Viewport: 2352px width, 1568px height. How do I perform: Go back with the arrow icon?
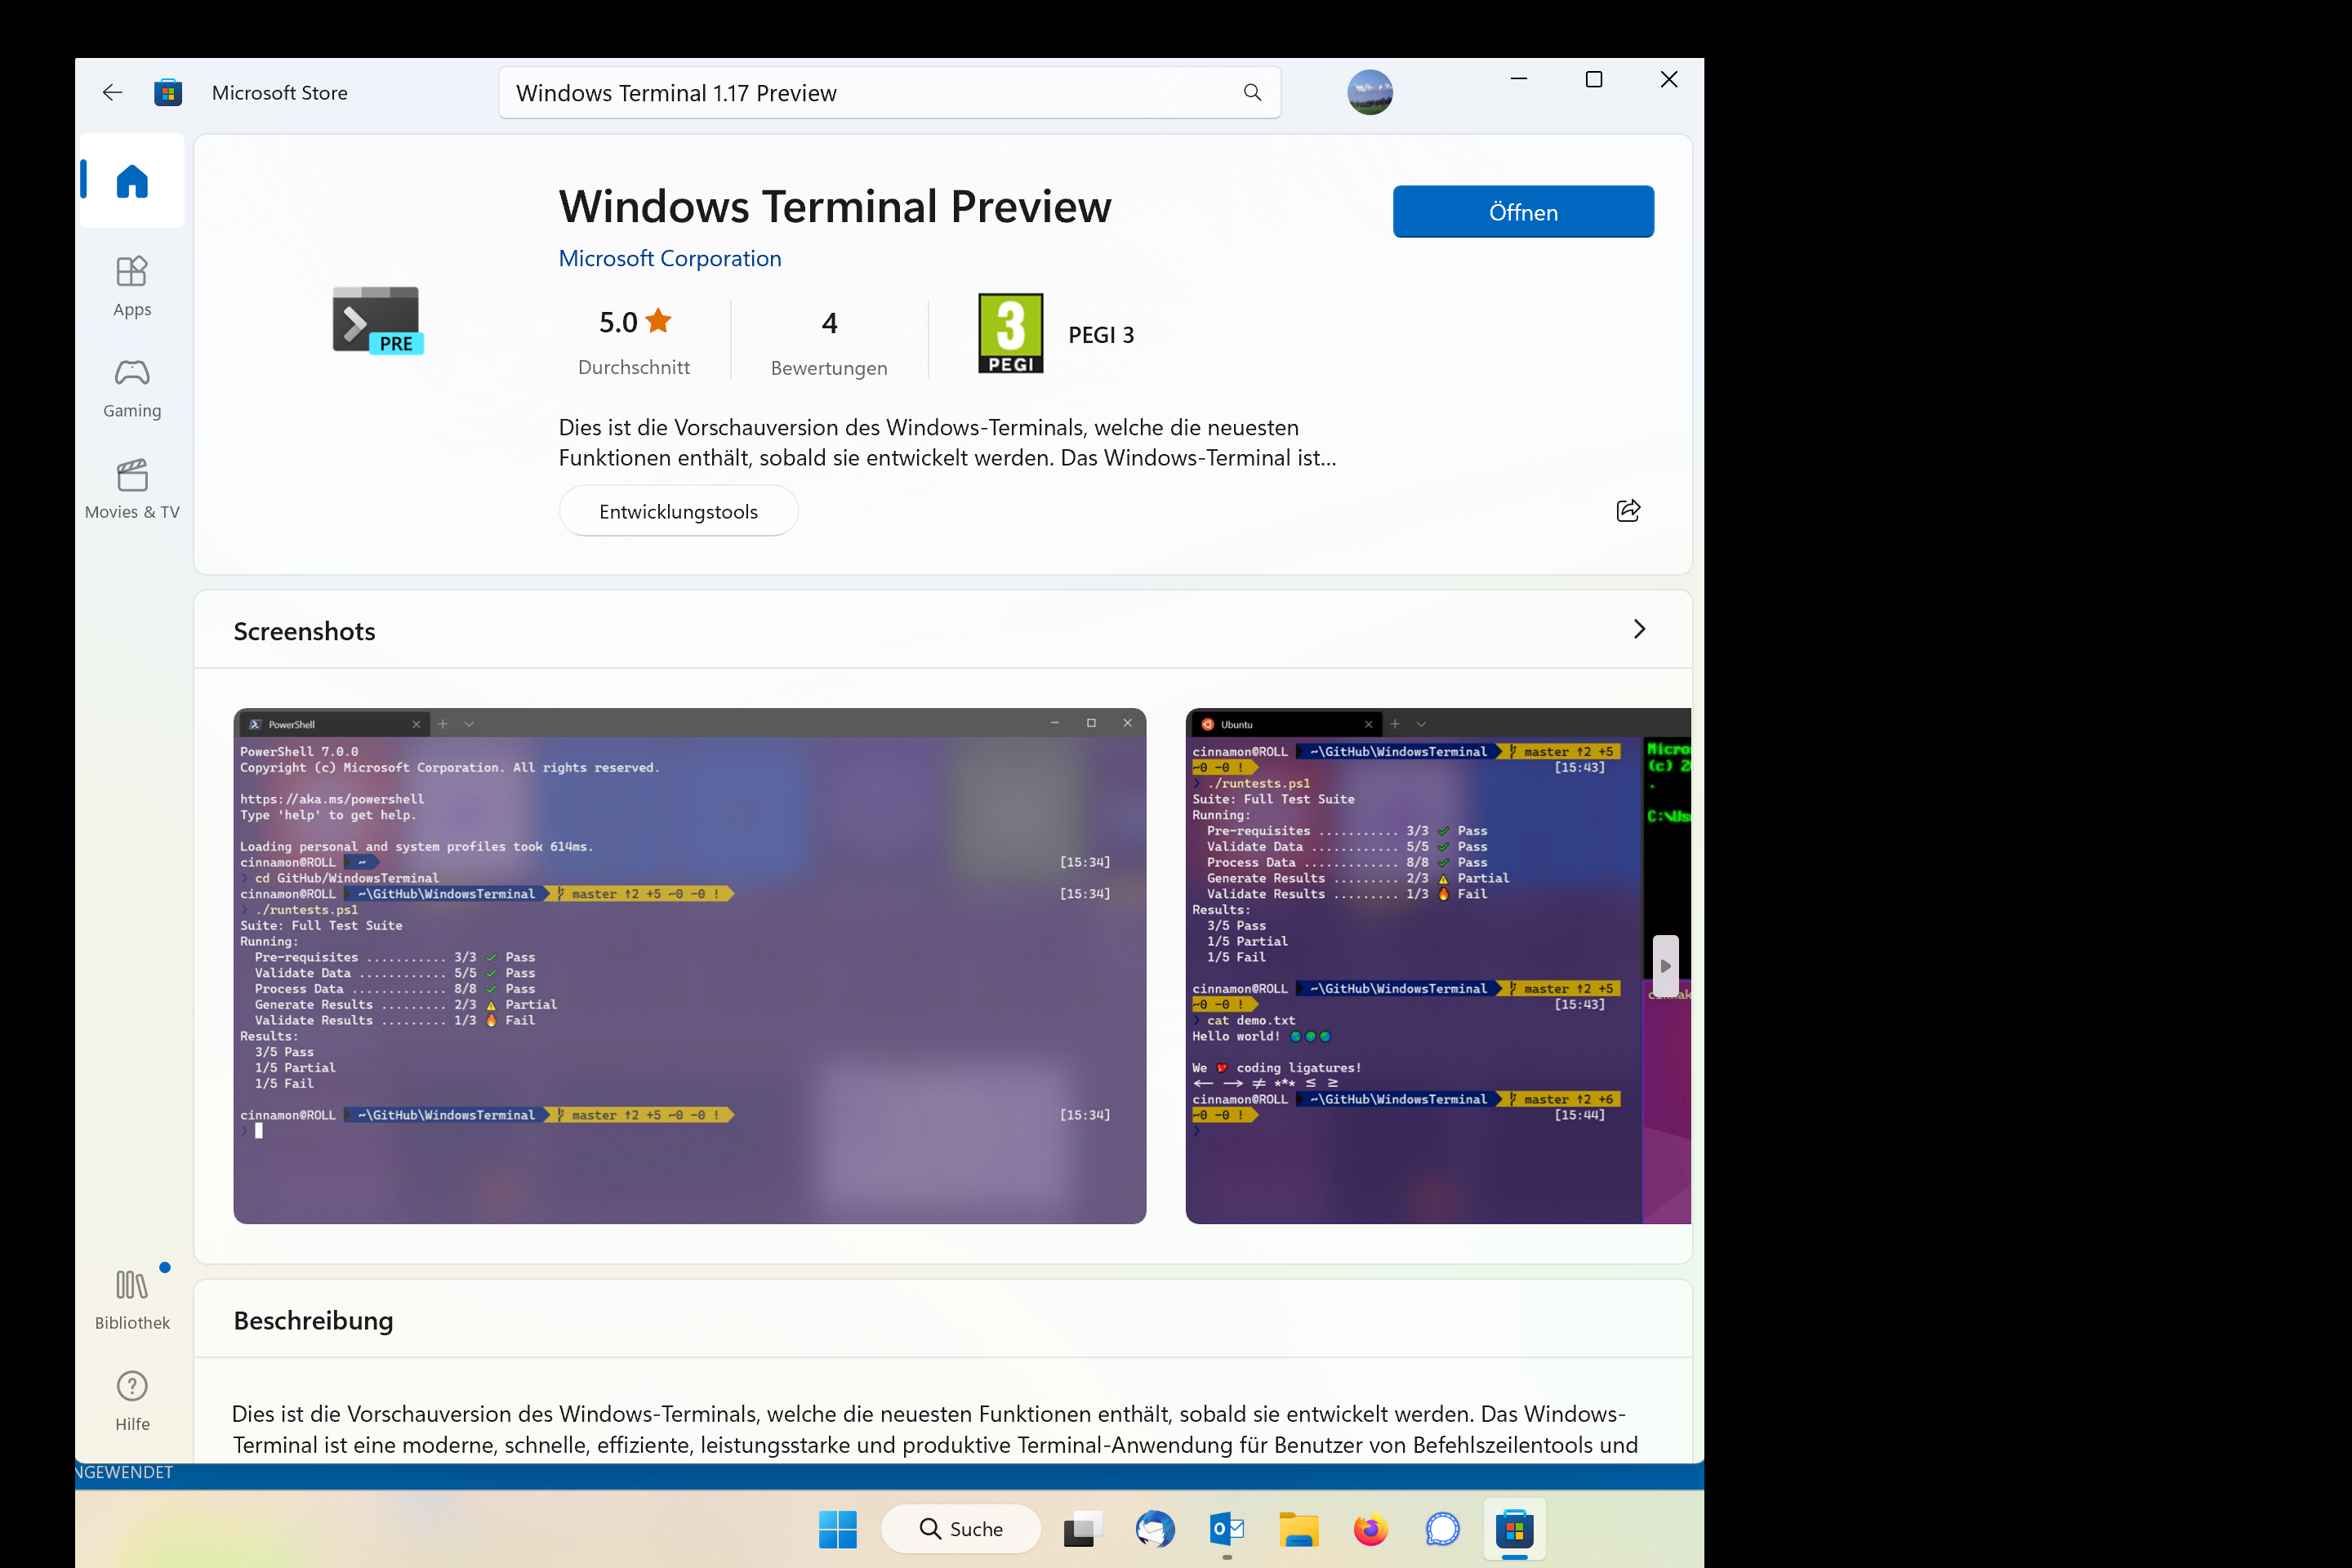[112, 93]
